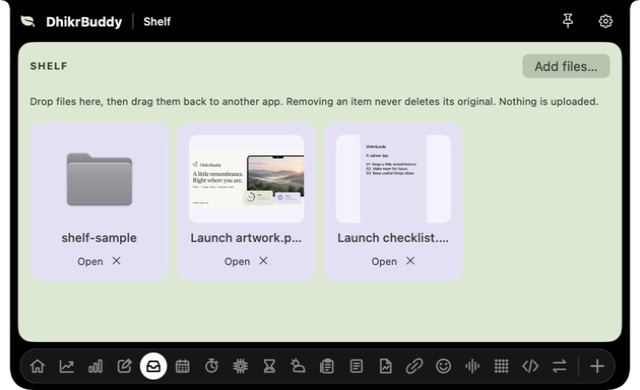Open the audio waveform icon

[472, 366]
